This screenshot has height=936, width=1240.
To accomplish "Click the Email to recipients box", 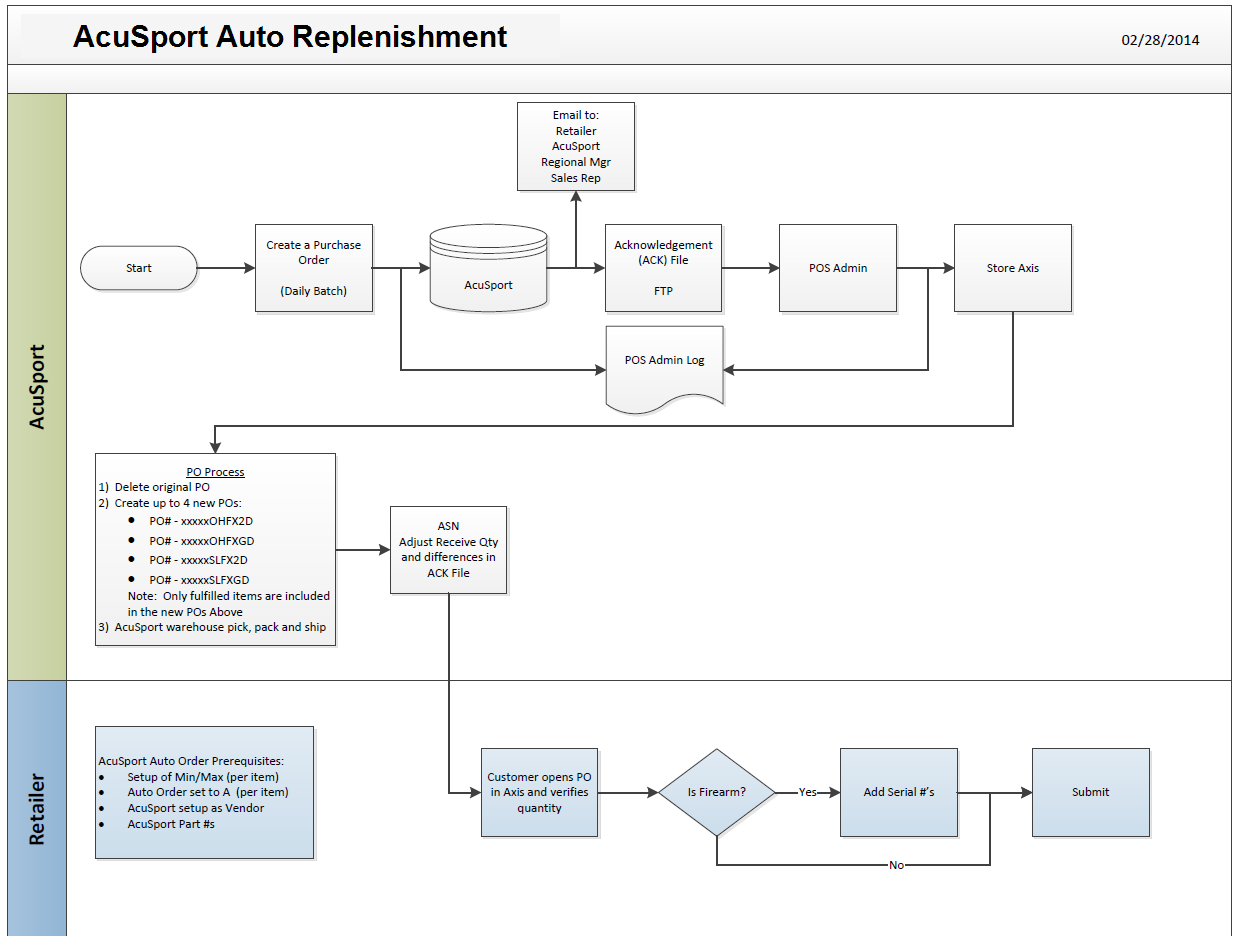I will coord(576,146).
